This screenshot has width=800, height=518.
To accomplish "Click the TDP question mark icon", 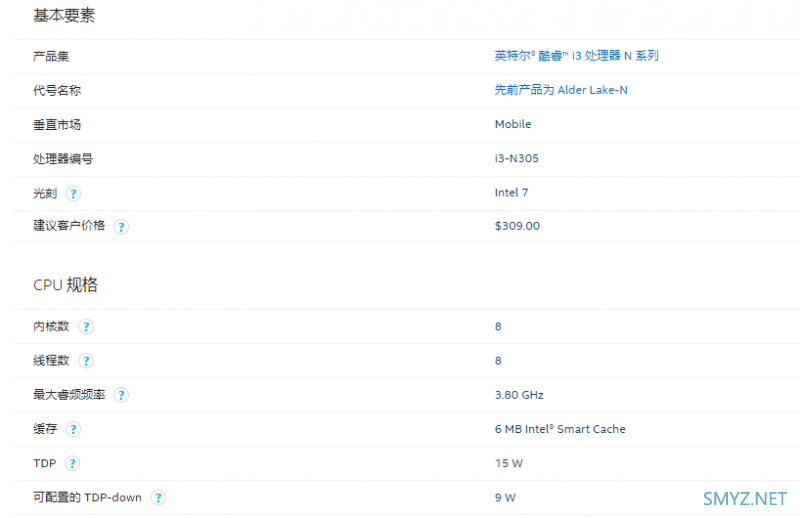I will (x=72, y=463).
